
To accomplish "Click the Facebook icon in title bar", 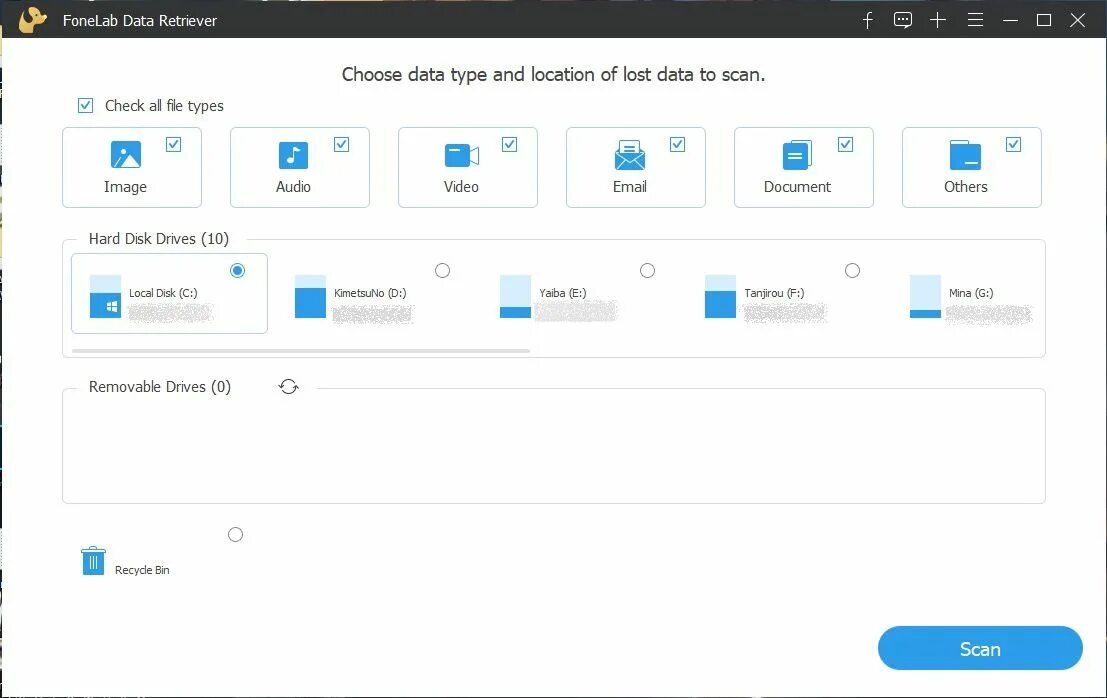I will 868,20.
